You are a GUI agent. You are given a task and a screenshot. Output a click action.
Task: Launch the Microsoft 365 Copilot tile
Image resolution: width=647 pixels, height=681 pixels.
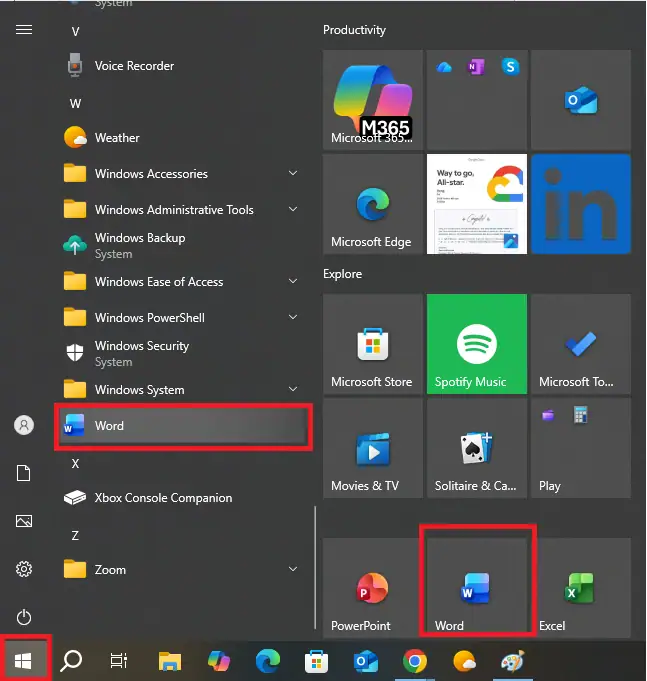tap(372, 99)
